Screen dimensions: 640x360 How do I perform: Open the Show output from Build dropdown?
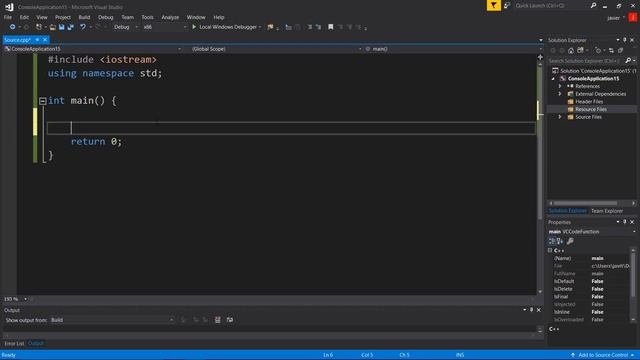112,320
